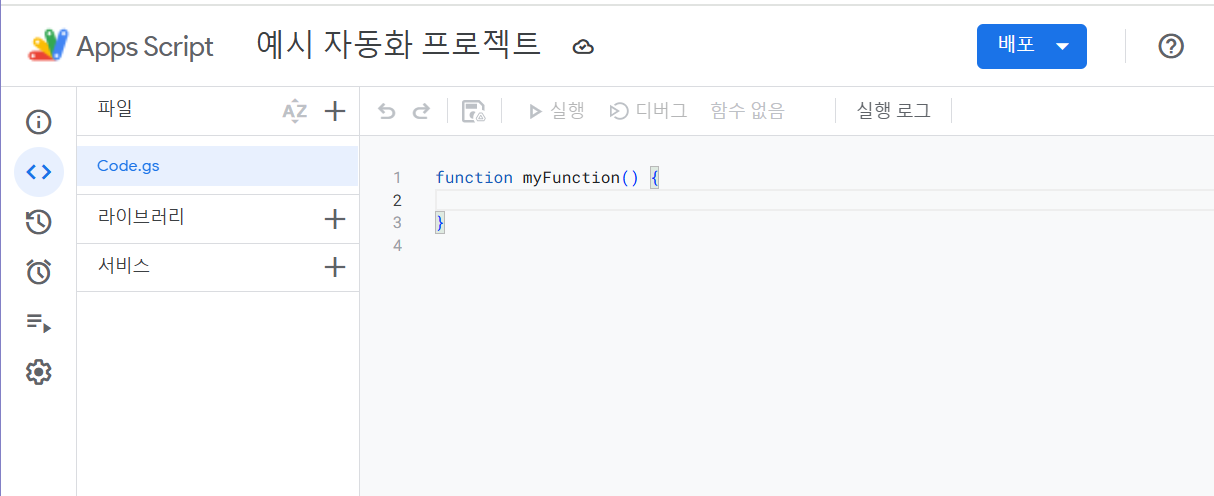Open help via question mark icon
This screenshot has height=496, width=1214.
(1171, 46)
